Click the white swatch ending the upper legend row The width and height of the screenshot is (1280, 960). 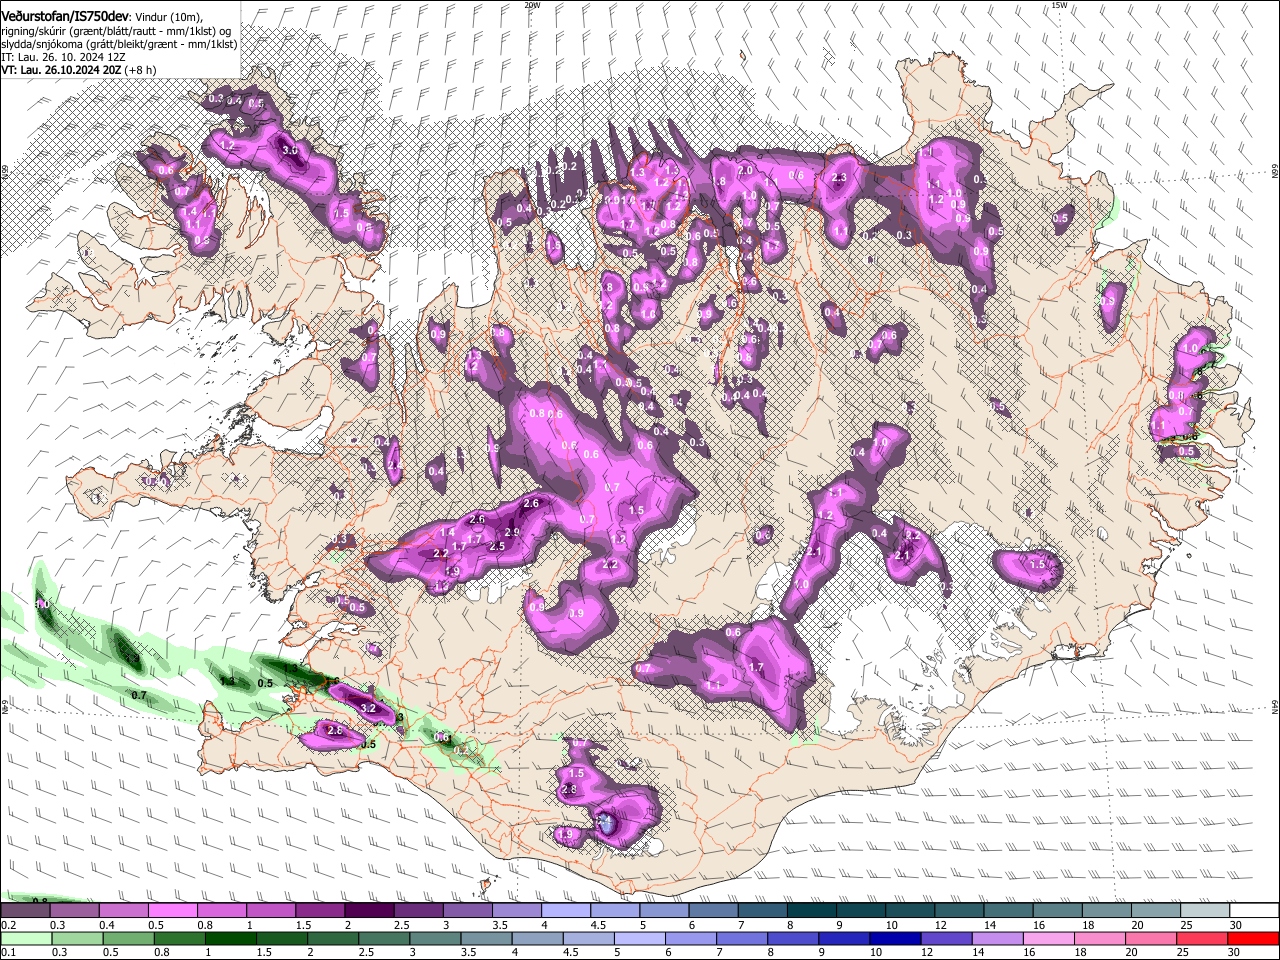(x=1254, y=910)
